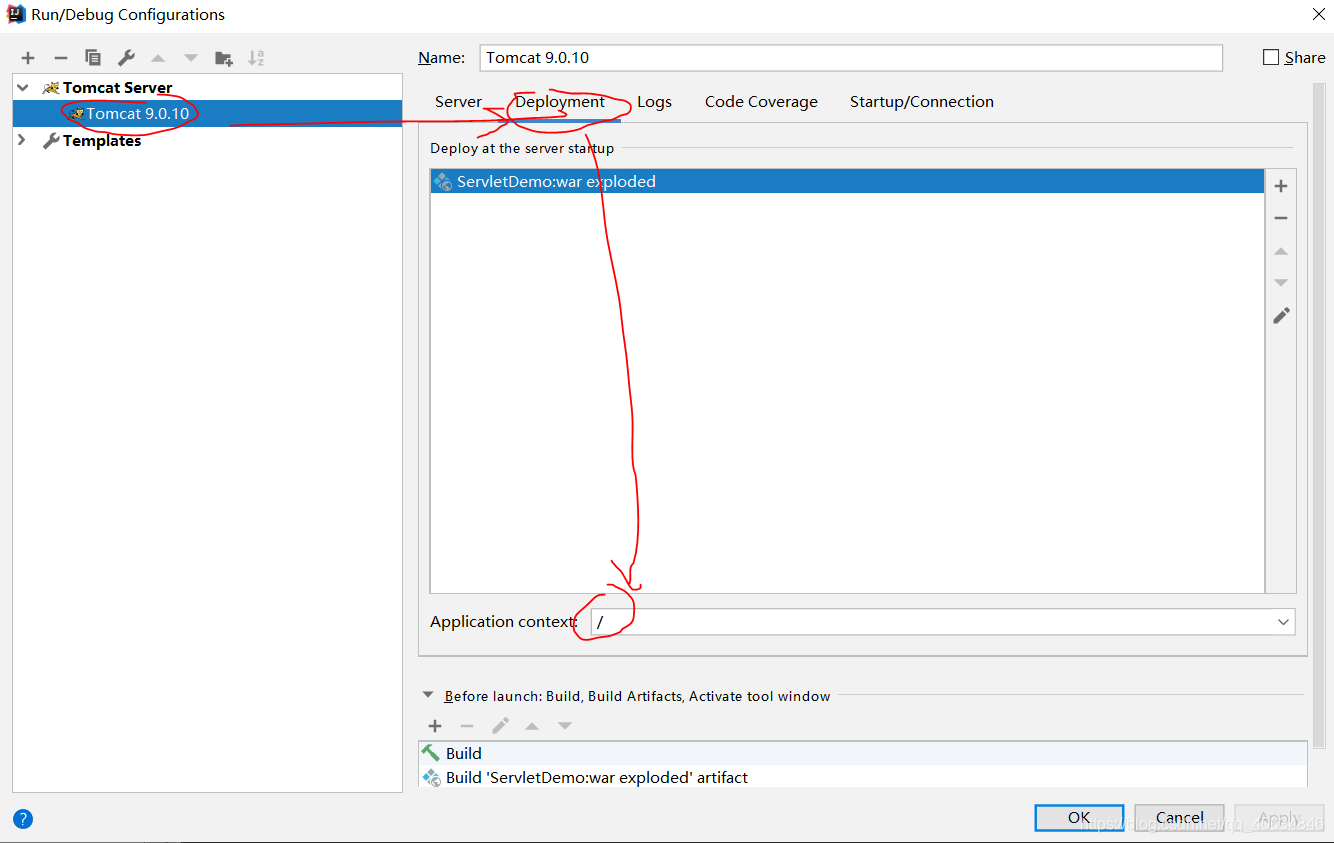Select the Templates tree item label
This screenshot has width=1334, height=843.
click(102, 141)
